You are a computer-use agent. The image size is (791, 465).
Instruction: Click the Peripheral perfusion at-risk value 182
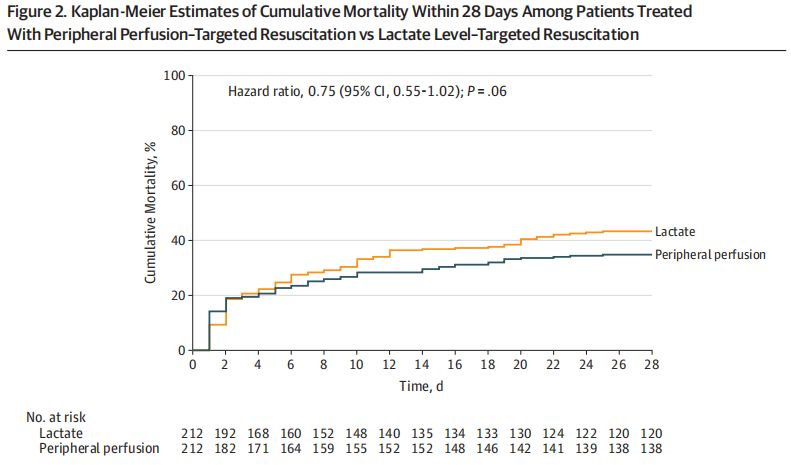226,448
